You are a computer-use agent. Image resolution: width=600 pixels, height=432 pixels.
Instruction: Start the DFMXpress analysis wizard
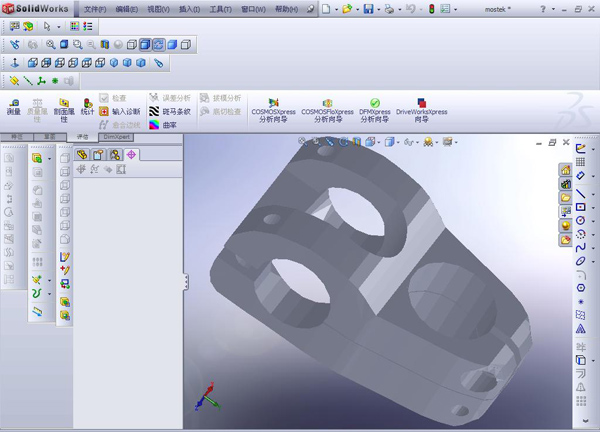pyautogui.click(x=375, y=109)
